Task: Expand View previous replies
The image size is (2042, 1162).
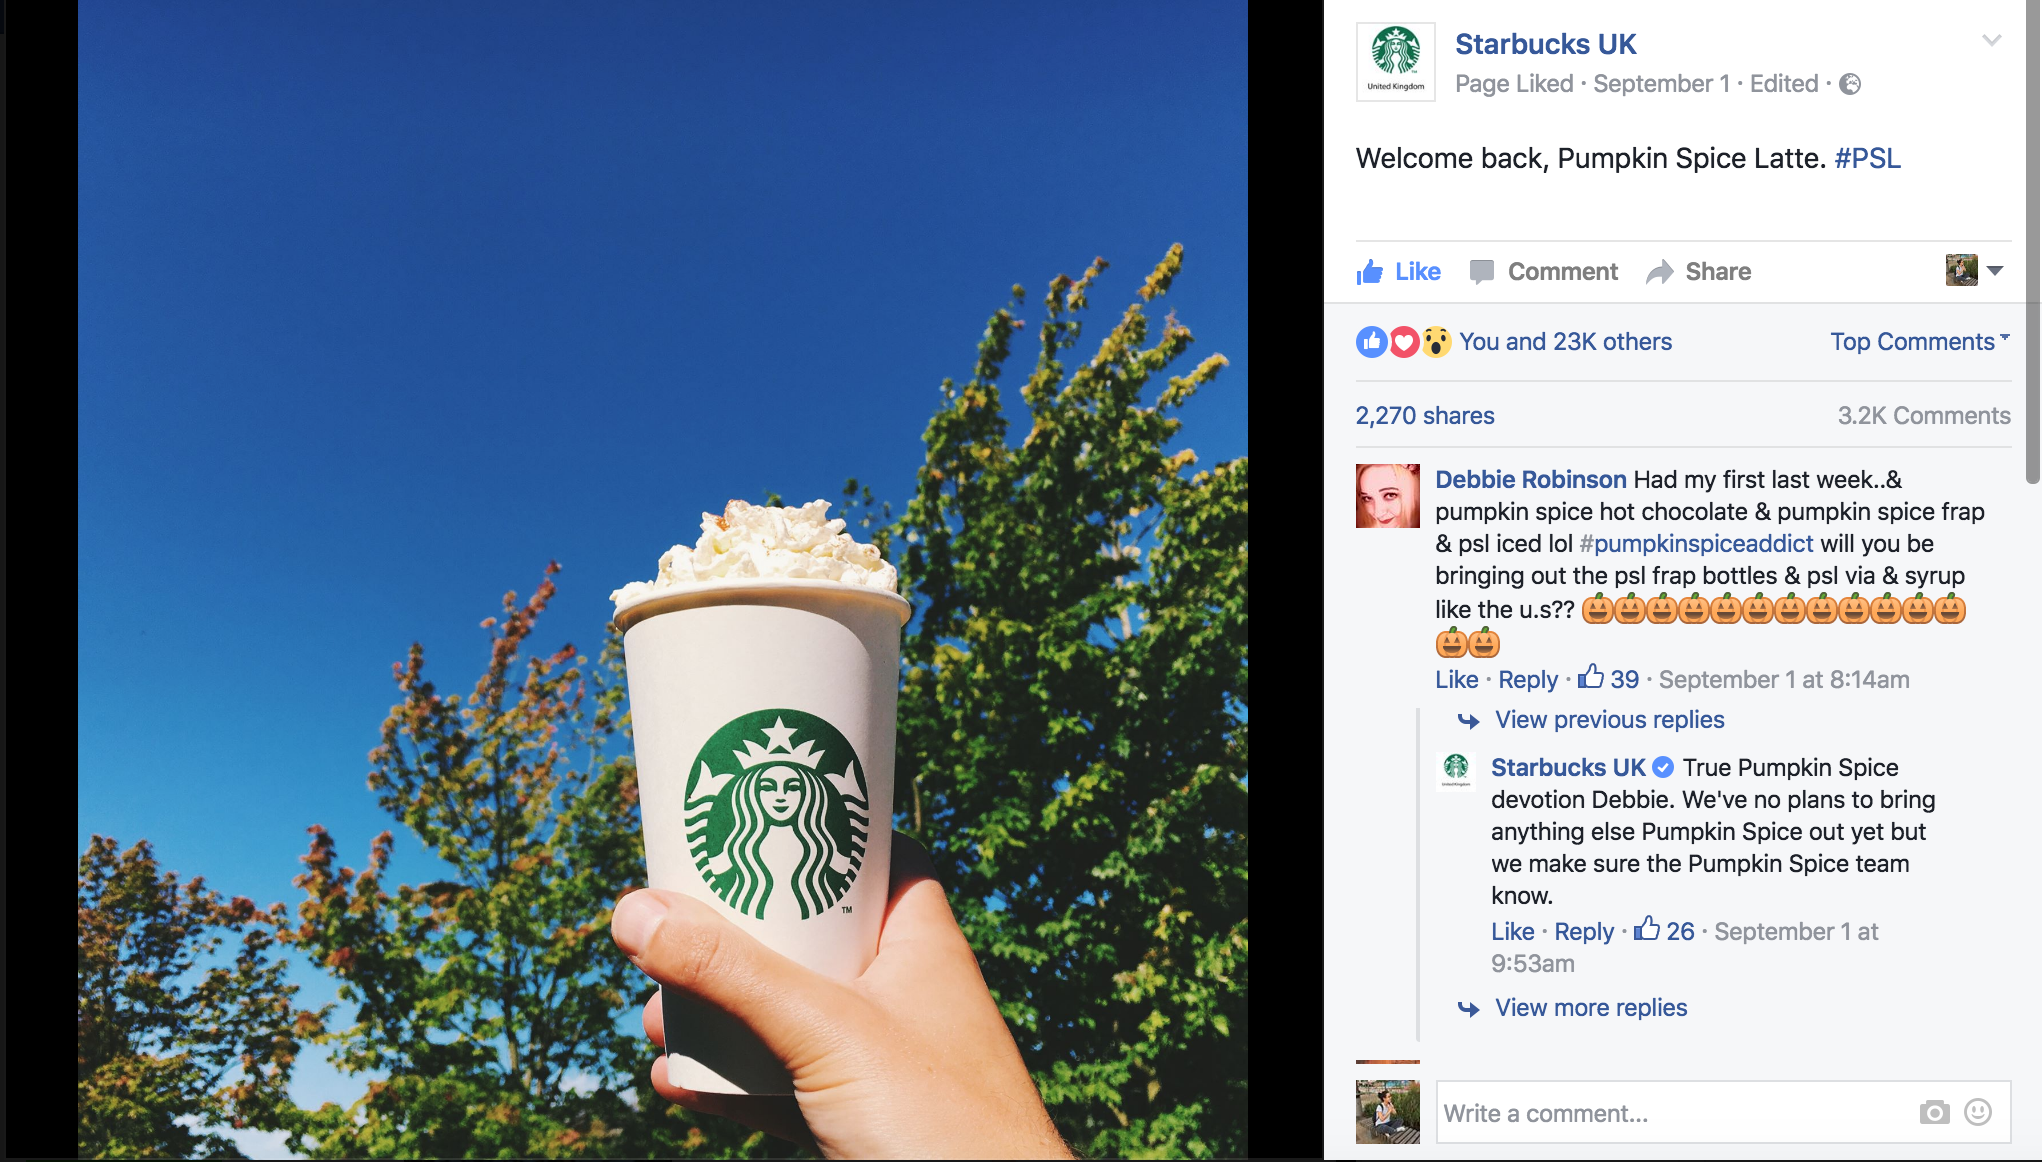Action: tap(1610, 720)
